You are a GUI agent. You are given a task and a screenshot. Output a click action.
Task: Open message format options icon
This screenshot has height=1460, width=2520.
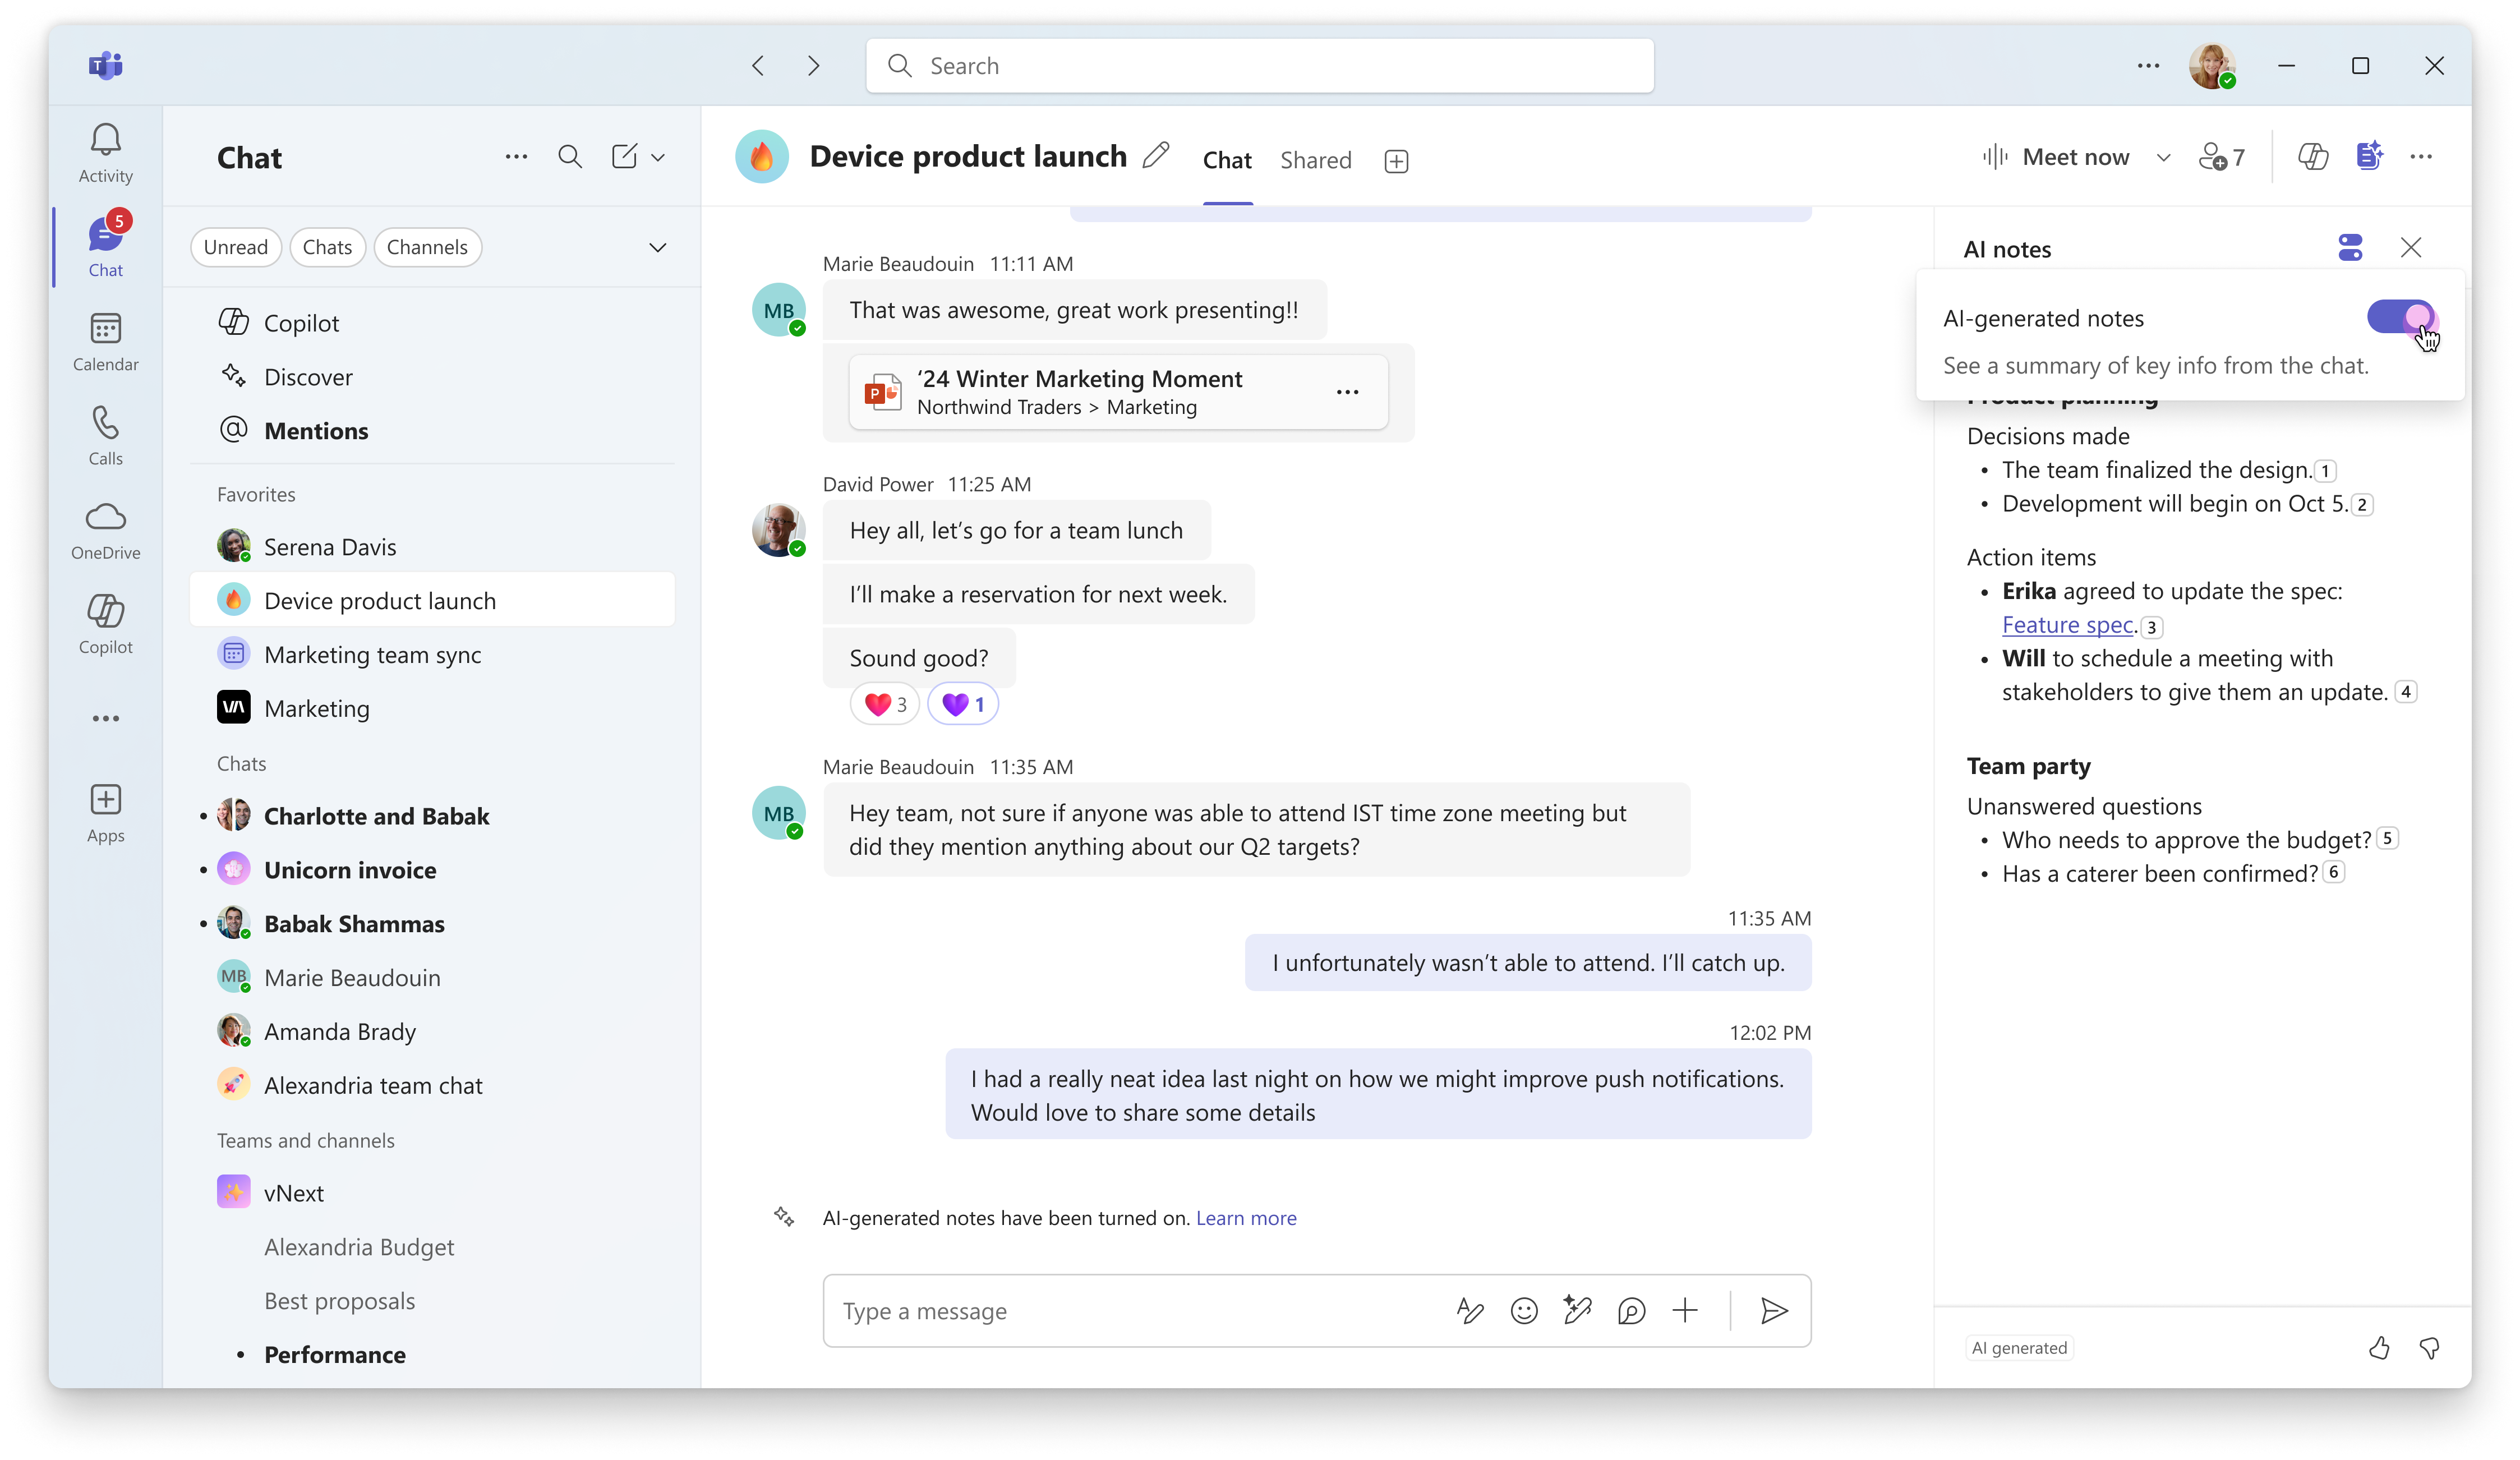(x=1470, y=1310)
